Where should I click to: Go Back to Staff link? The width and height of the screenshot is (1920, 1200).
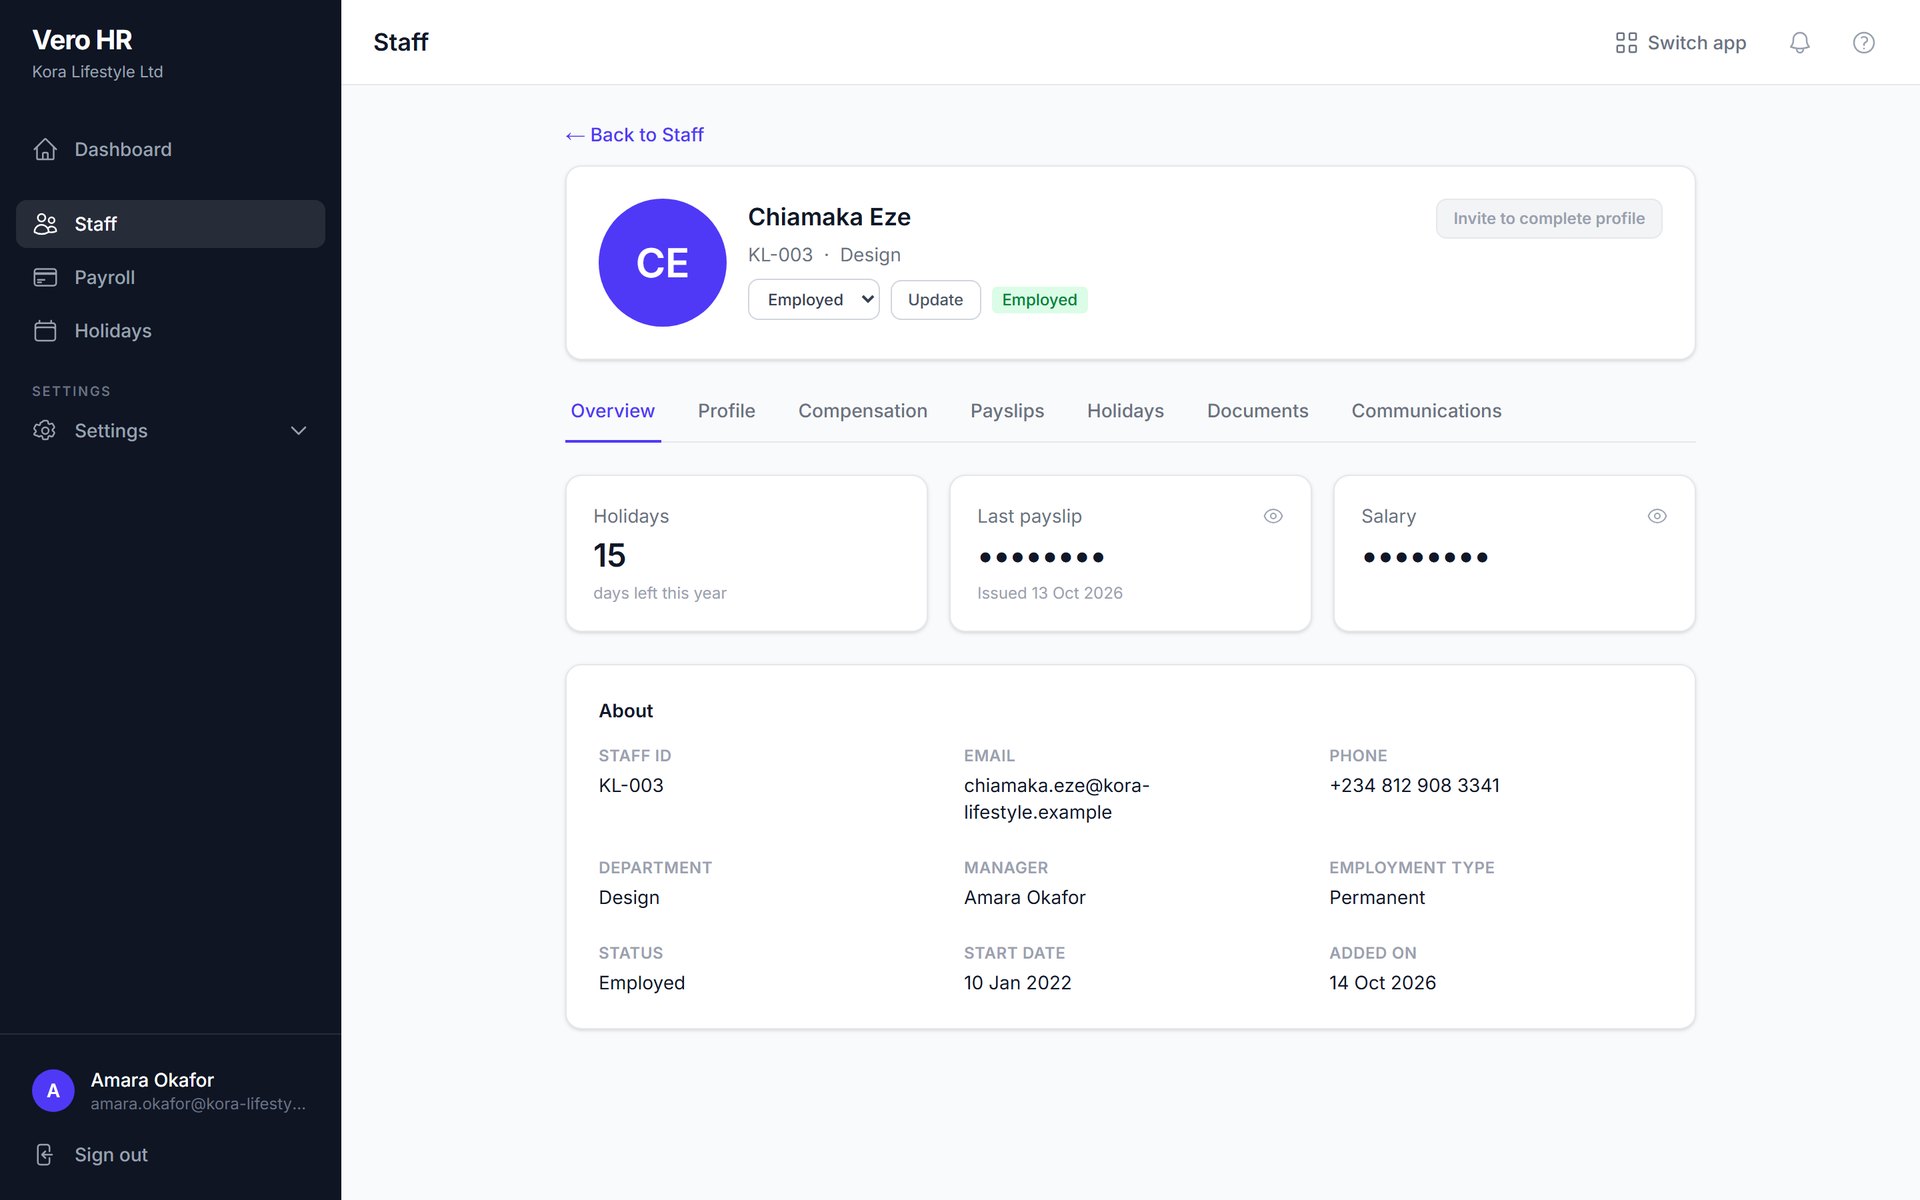[634, 135]
